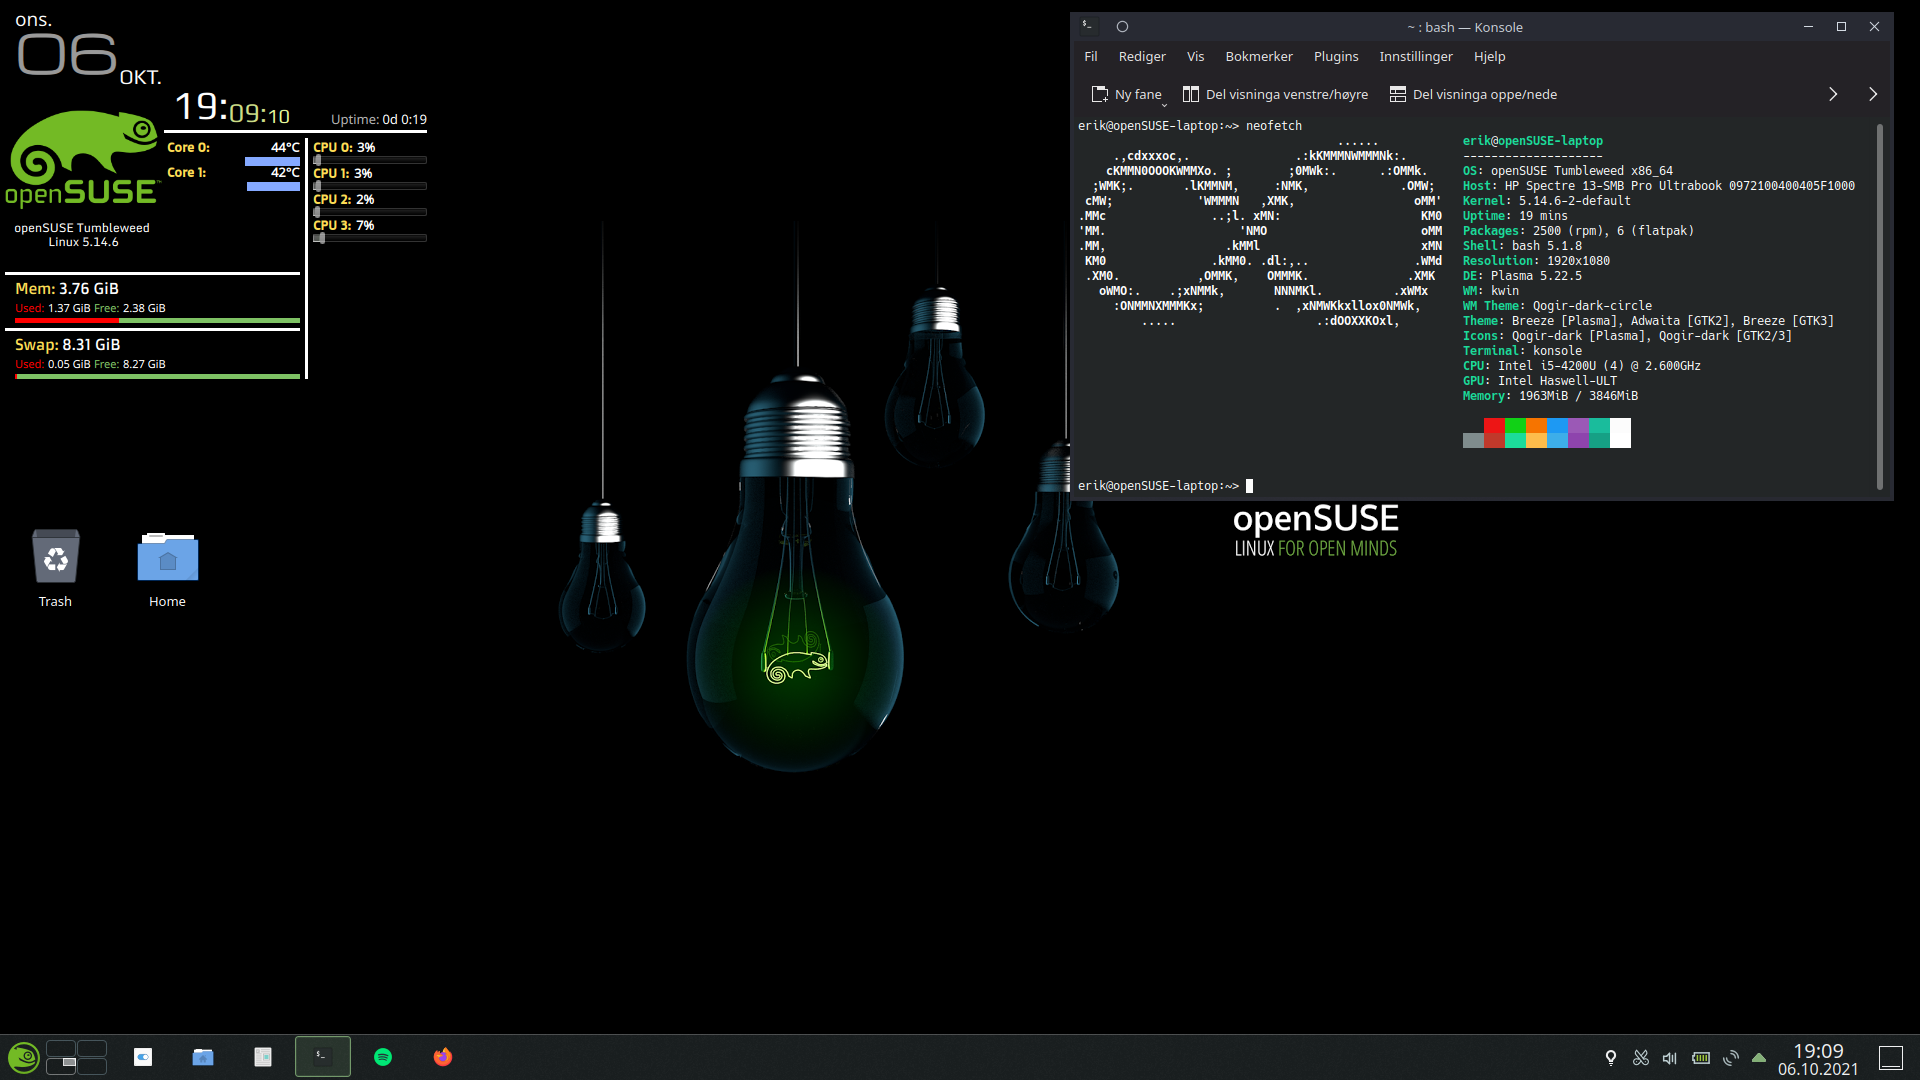Click the Konsole vertical scrollbar
1920x1080 pixels.
[x=1880, y=307]
